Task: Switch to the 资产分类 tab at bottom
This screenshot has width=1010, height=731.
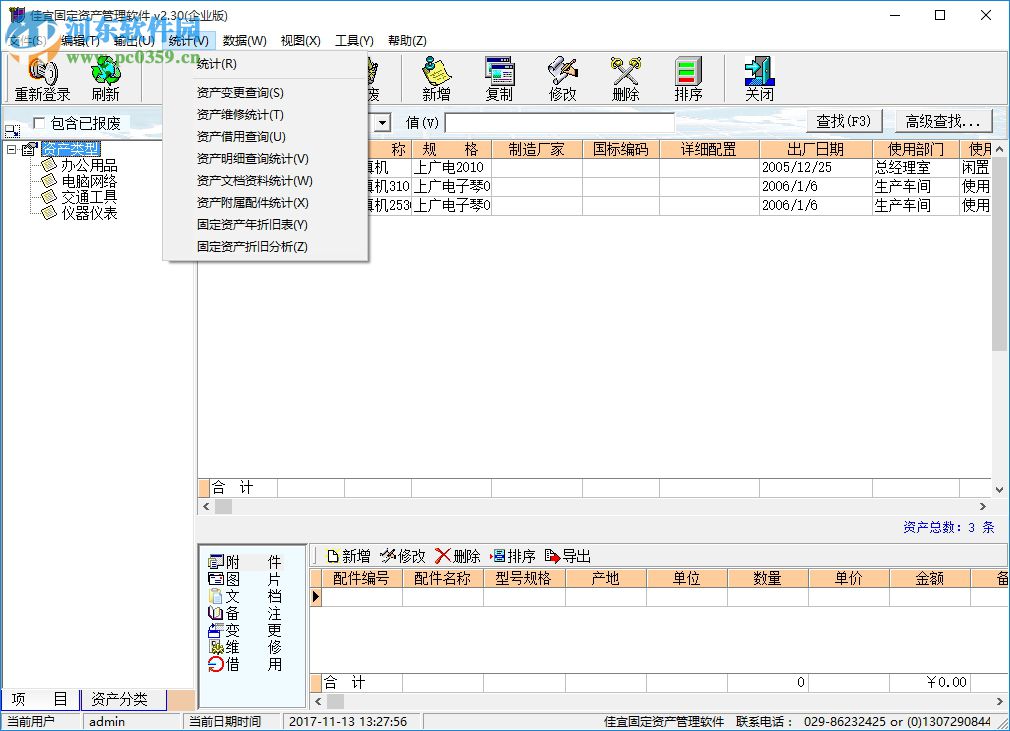Action: (120, 699)
